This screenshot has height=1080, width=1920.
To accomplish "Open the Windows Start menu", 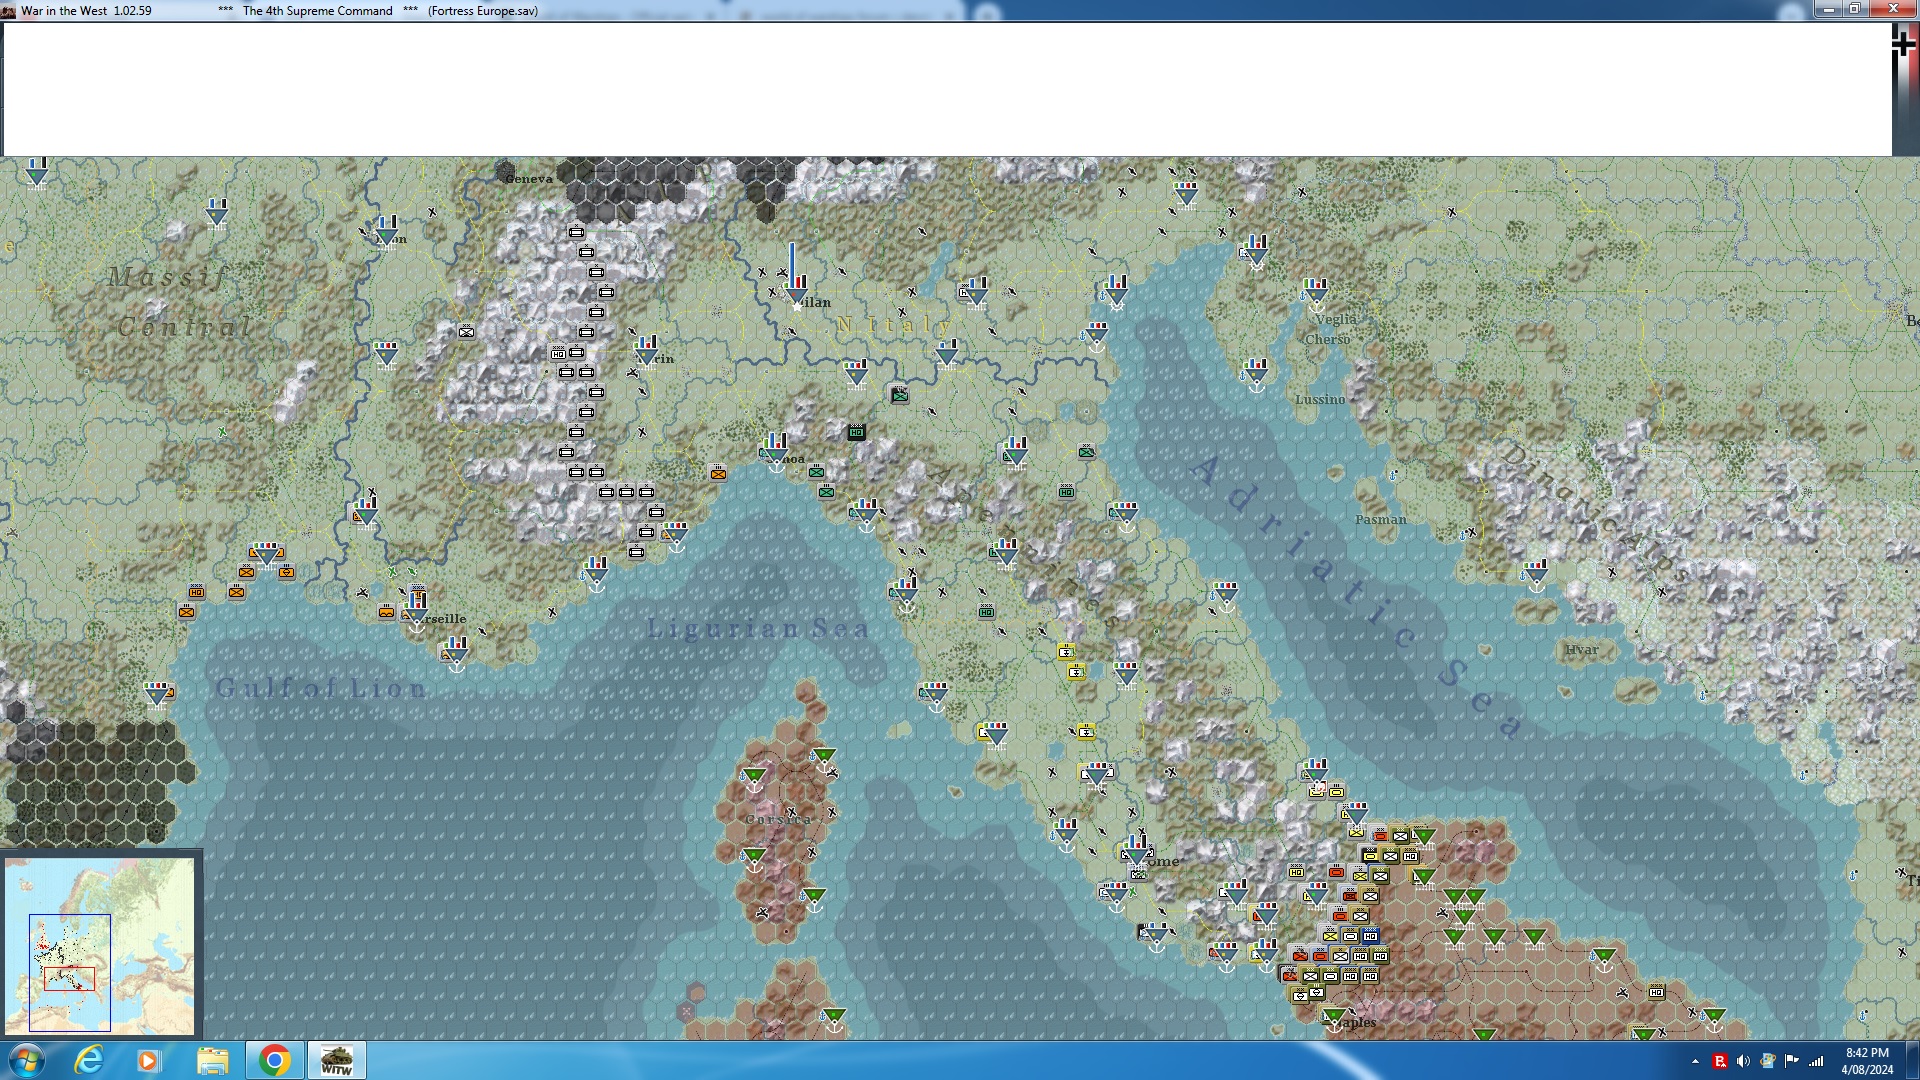I will [x=27, y=1060].
